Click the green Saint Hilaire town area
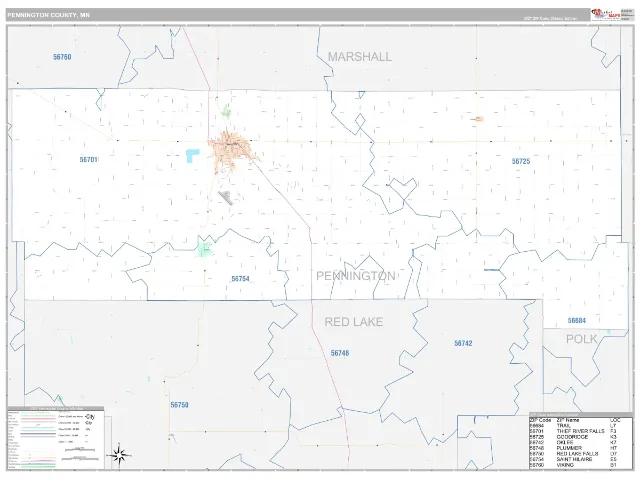This screenshot has width=640, height=480. 204,247
